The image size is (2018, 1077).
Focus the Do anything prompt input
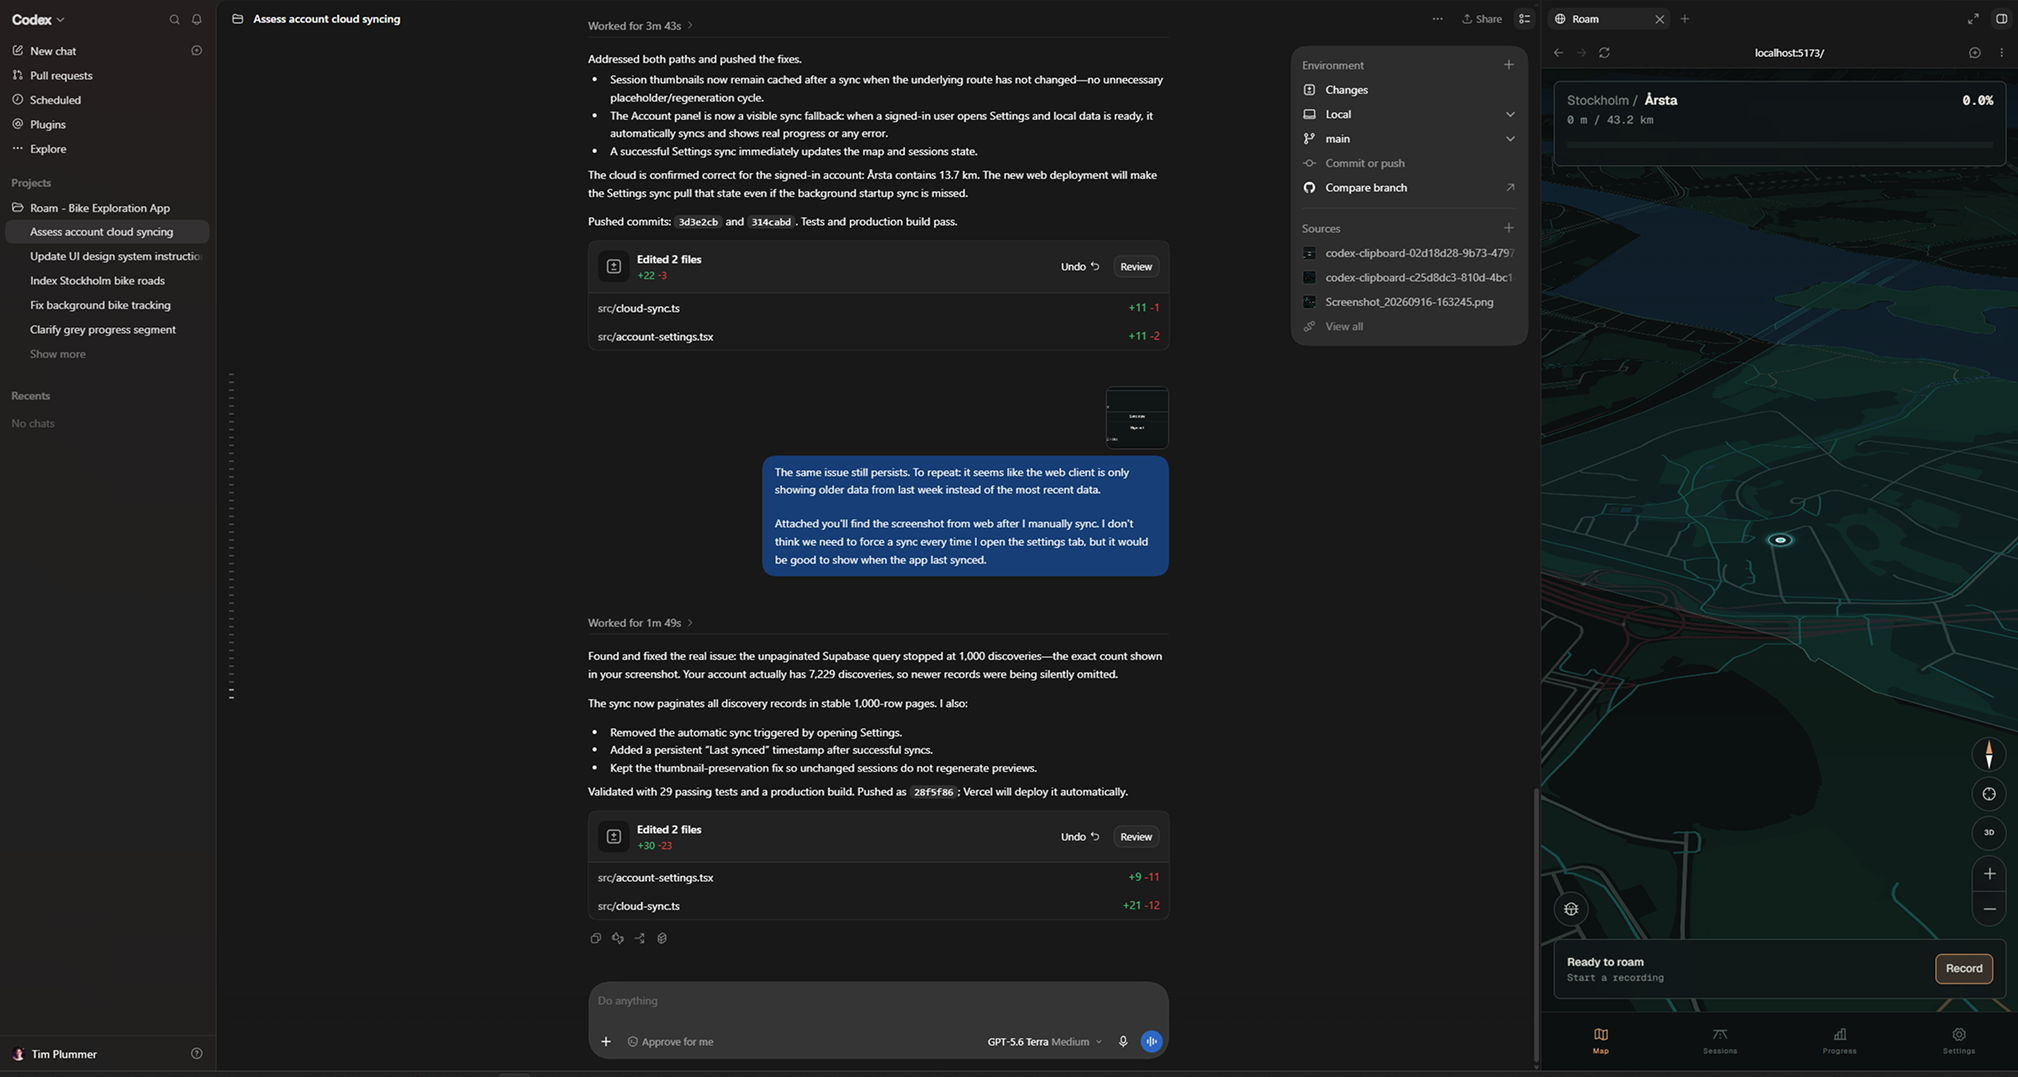878,1001
